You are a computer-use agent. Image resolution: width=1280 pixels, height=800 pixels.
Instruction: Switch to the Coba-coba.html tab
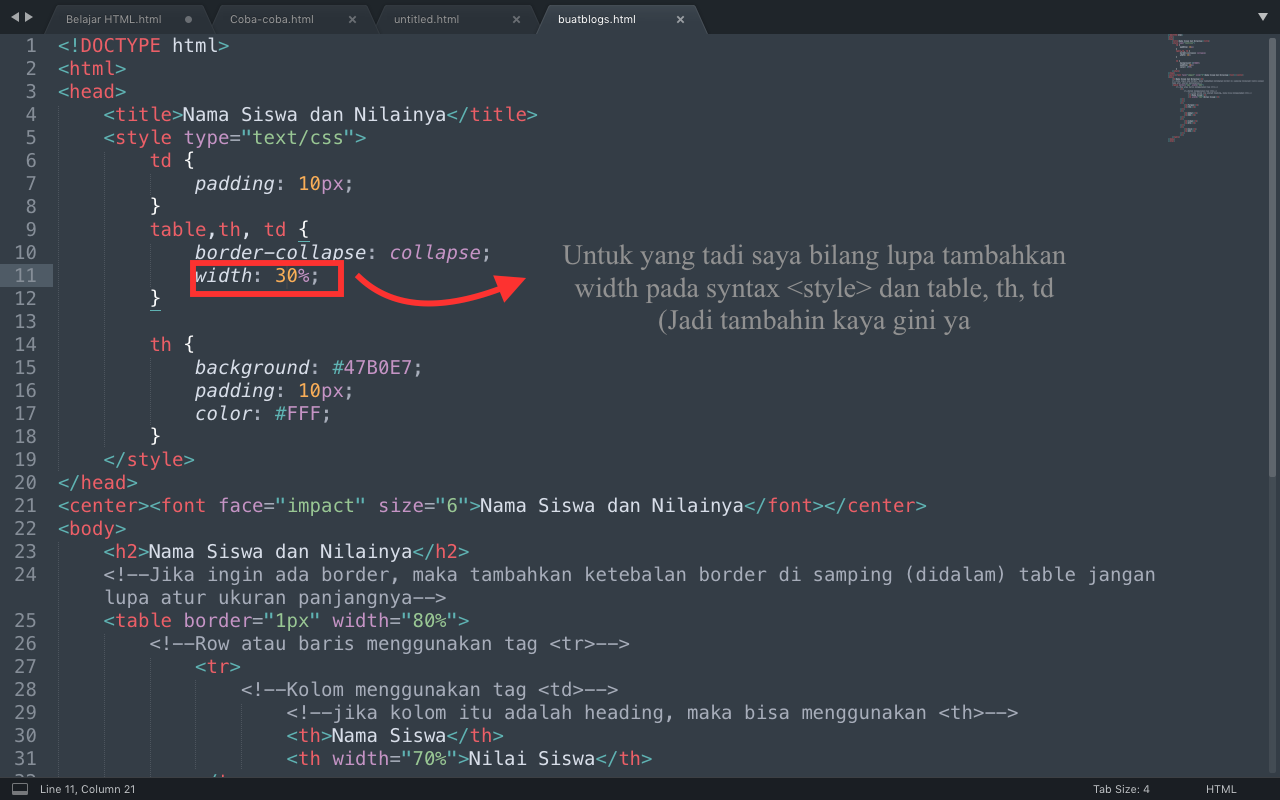pyautogui.click(x=271, y=19)
